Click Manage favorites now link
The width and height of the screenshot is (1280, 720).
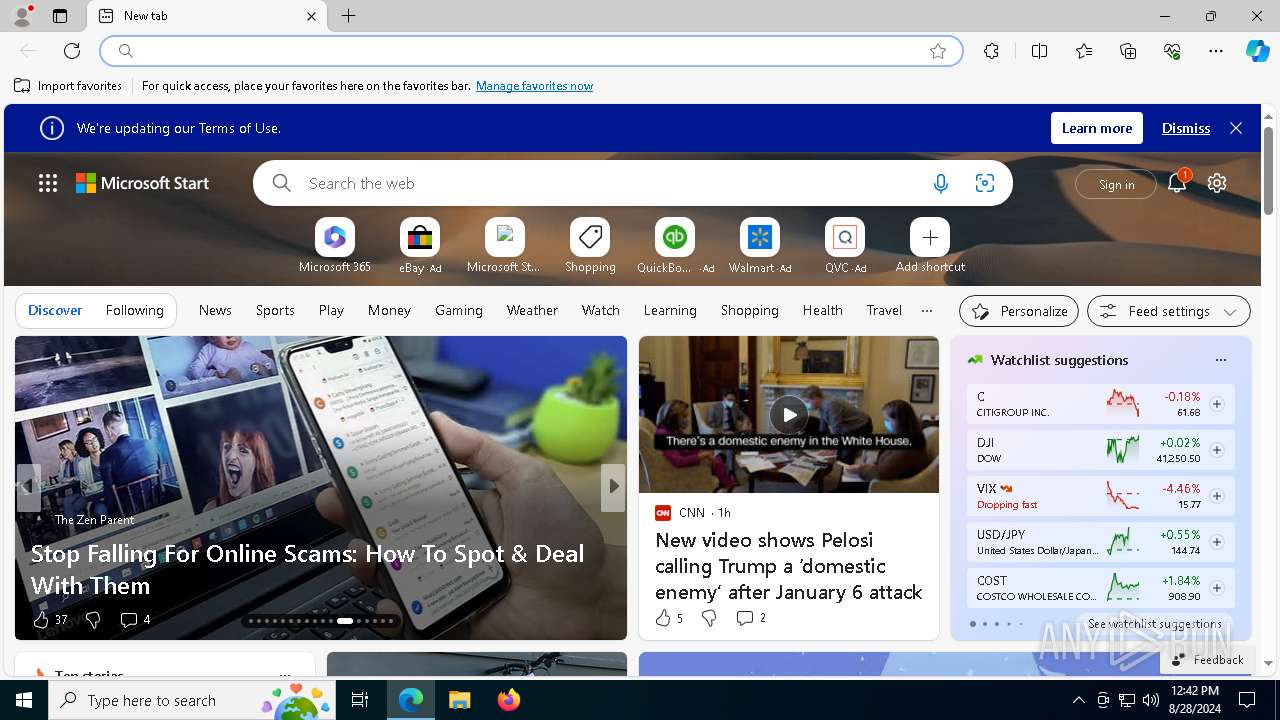tap(534, 86)
